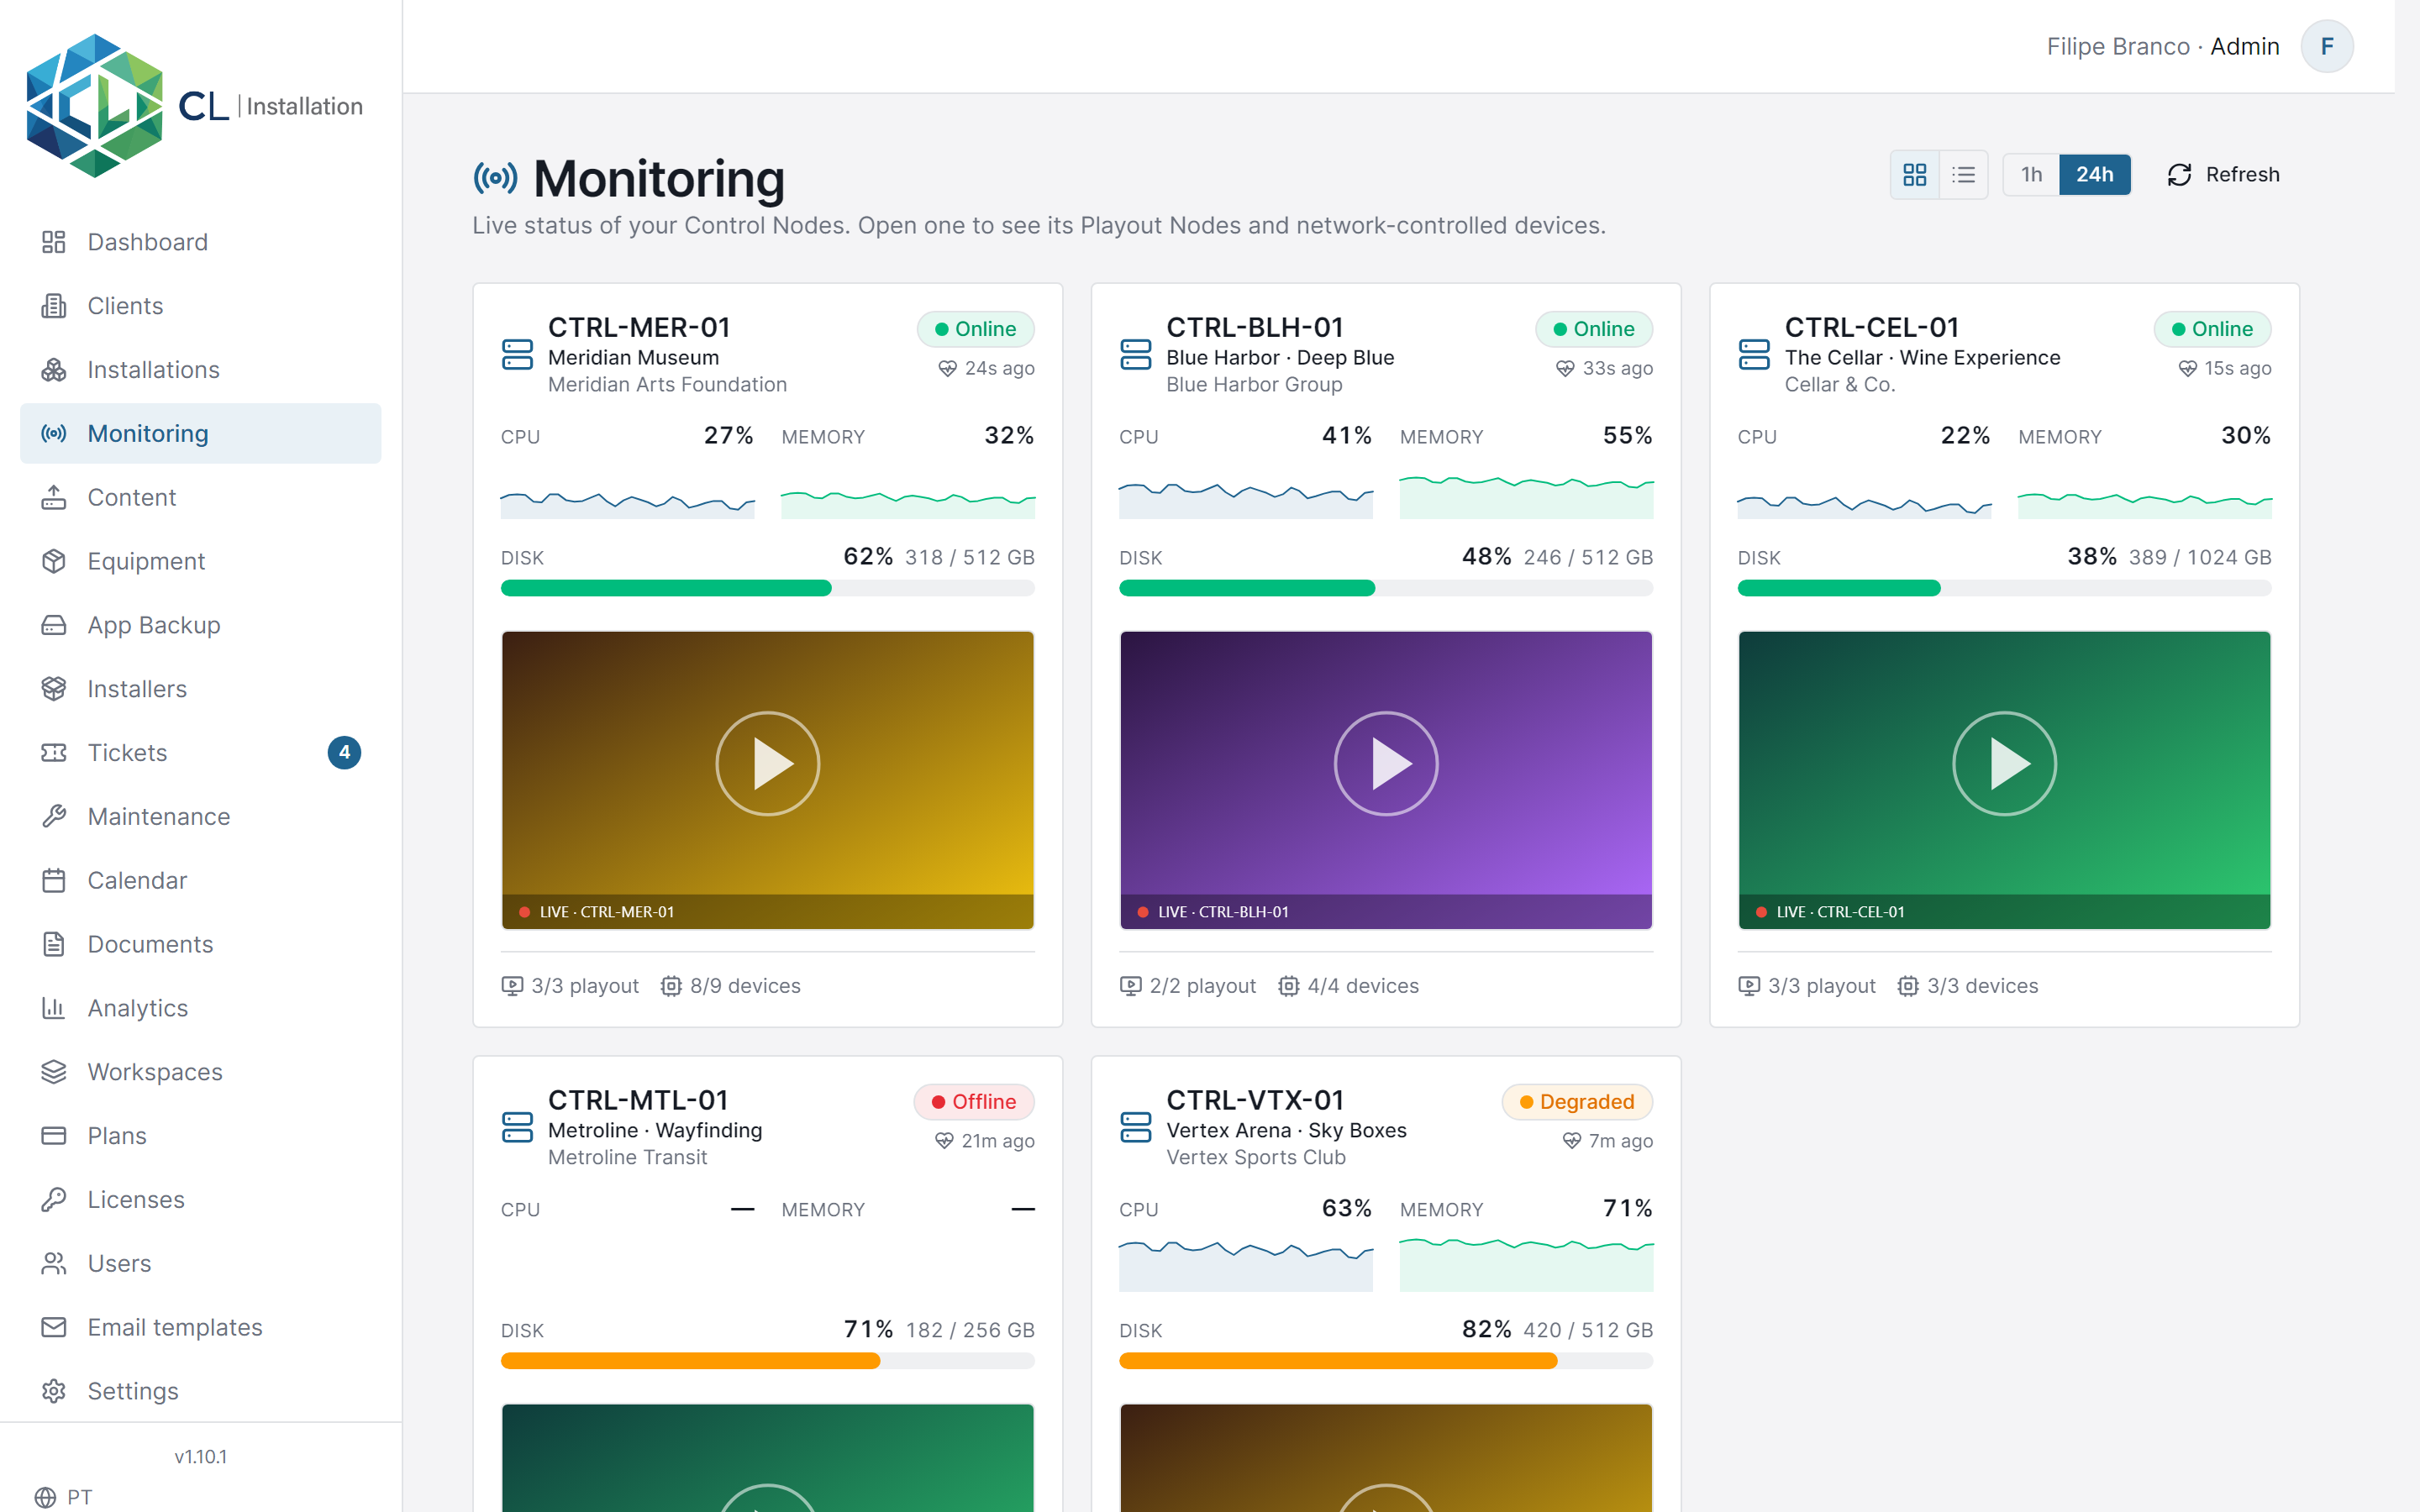The image size is (2420, 1512).
Task: Open the Monitoring menu item
Action: click(200, 434)
